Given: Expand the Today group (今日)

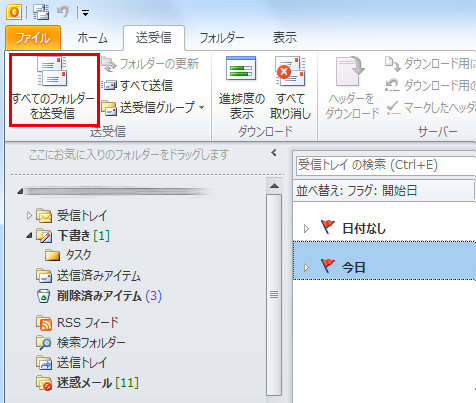Looking at the screenshot, I should click(x=306, y=267).
